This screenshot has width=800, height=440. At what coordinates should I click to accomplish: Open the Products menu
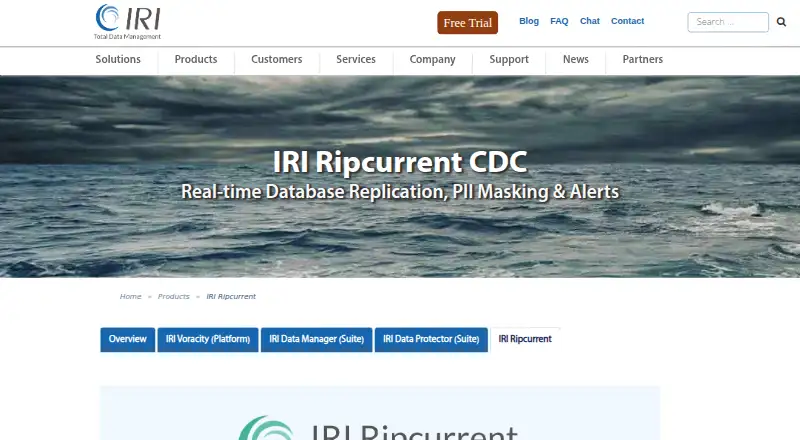coord(196,59)
